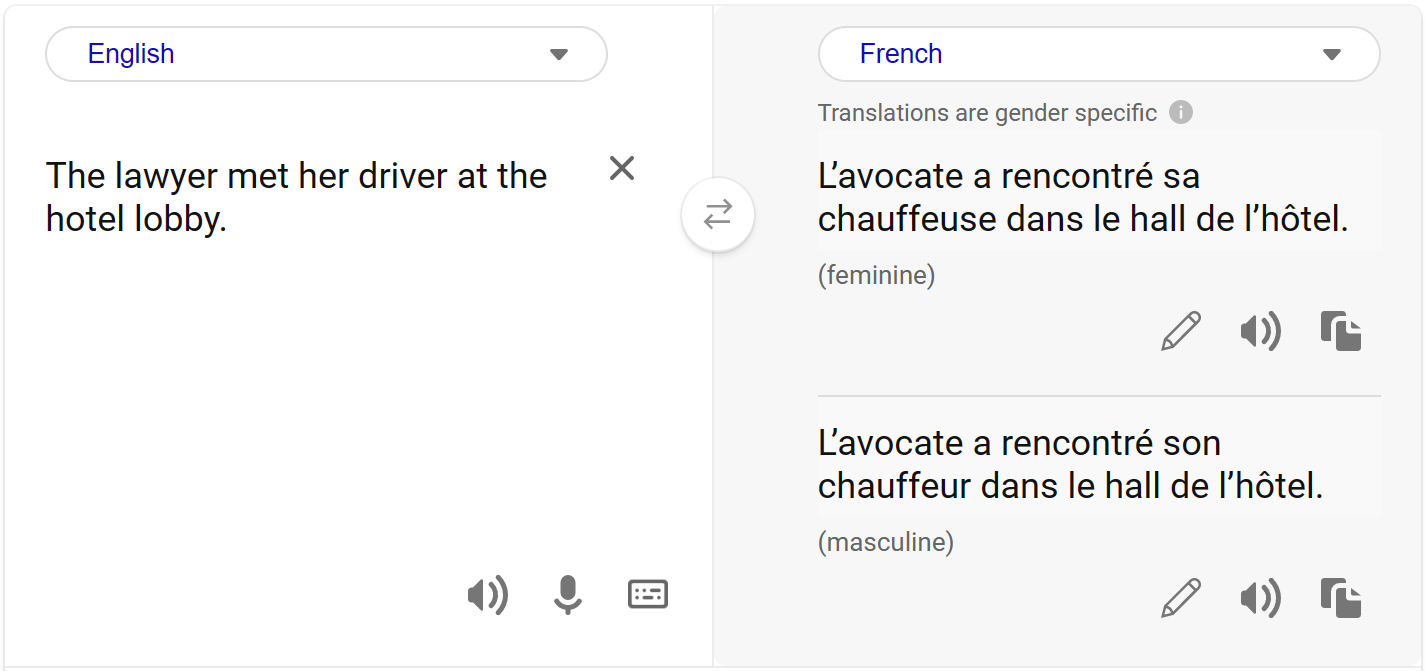Suggest an edit to the feminine translation

[x=1181, y=331]
